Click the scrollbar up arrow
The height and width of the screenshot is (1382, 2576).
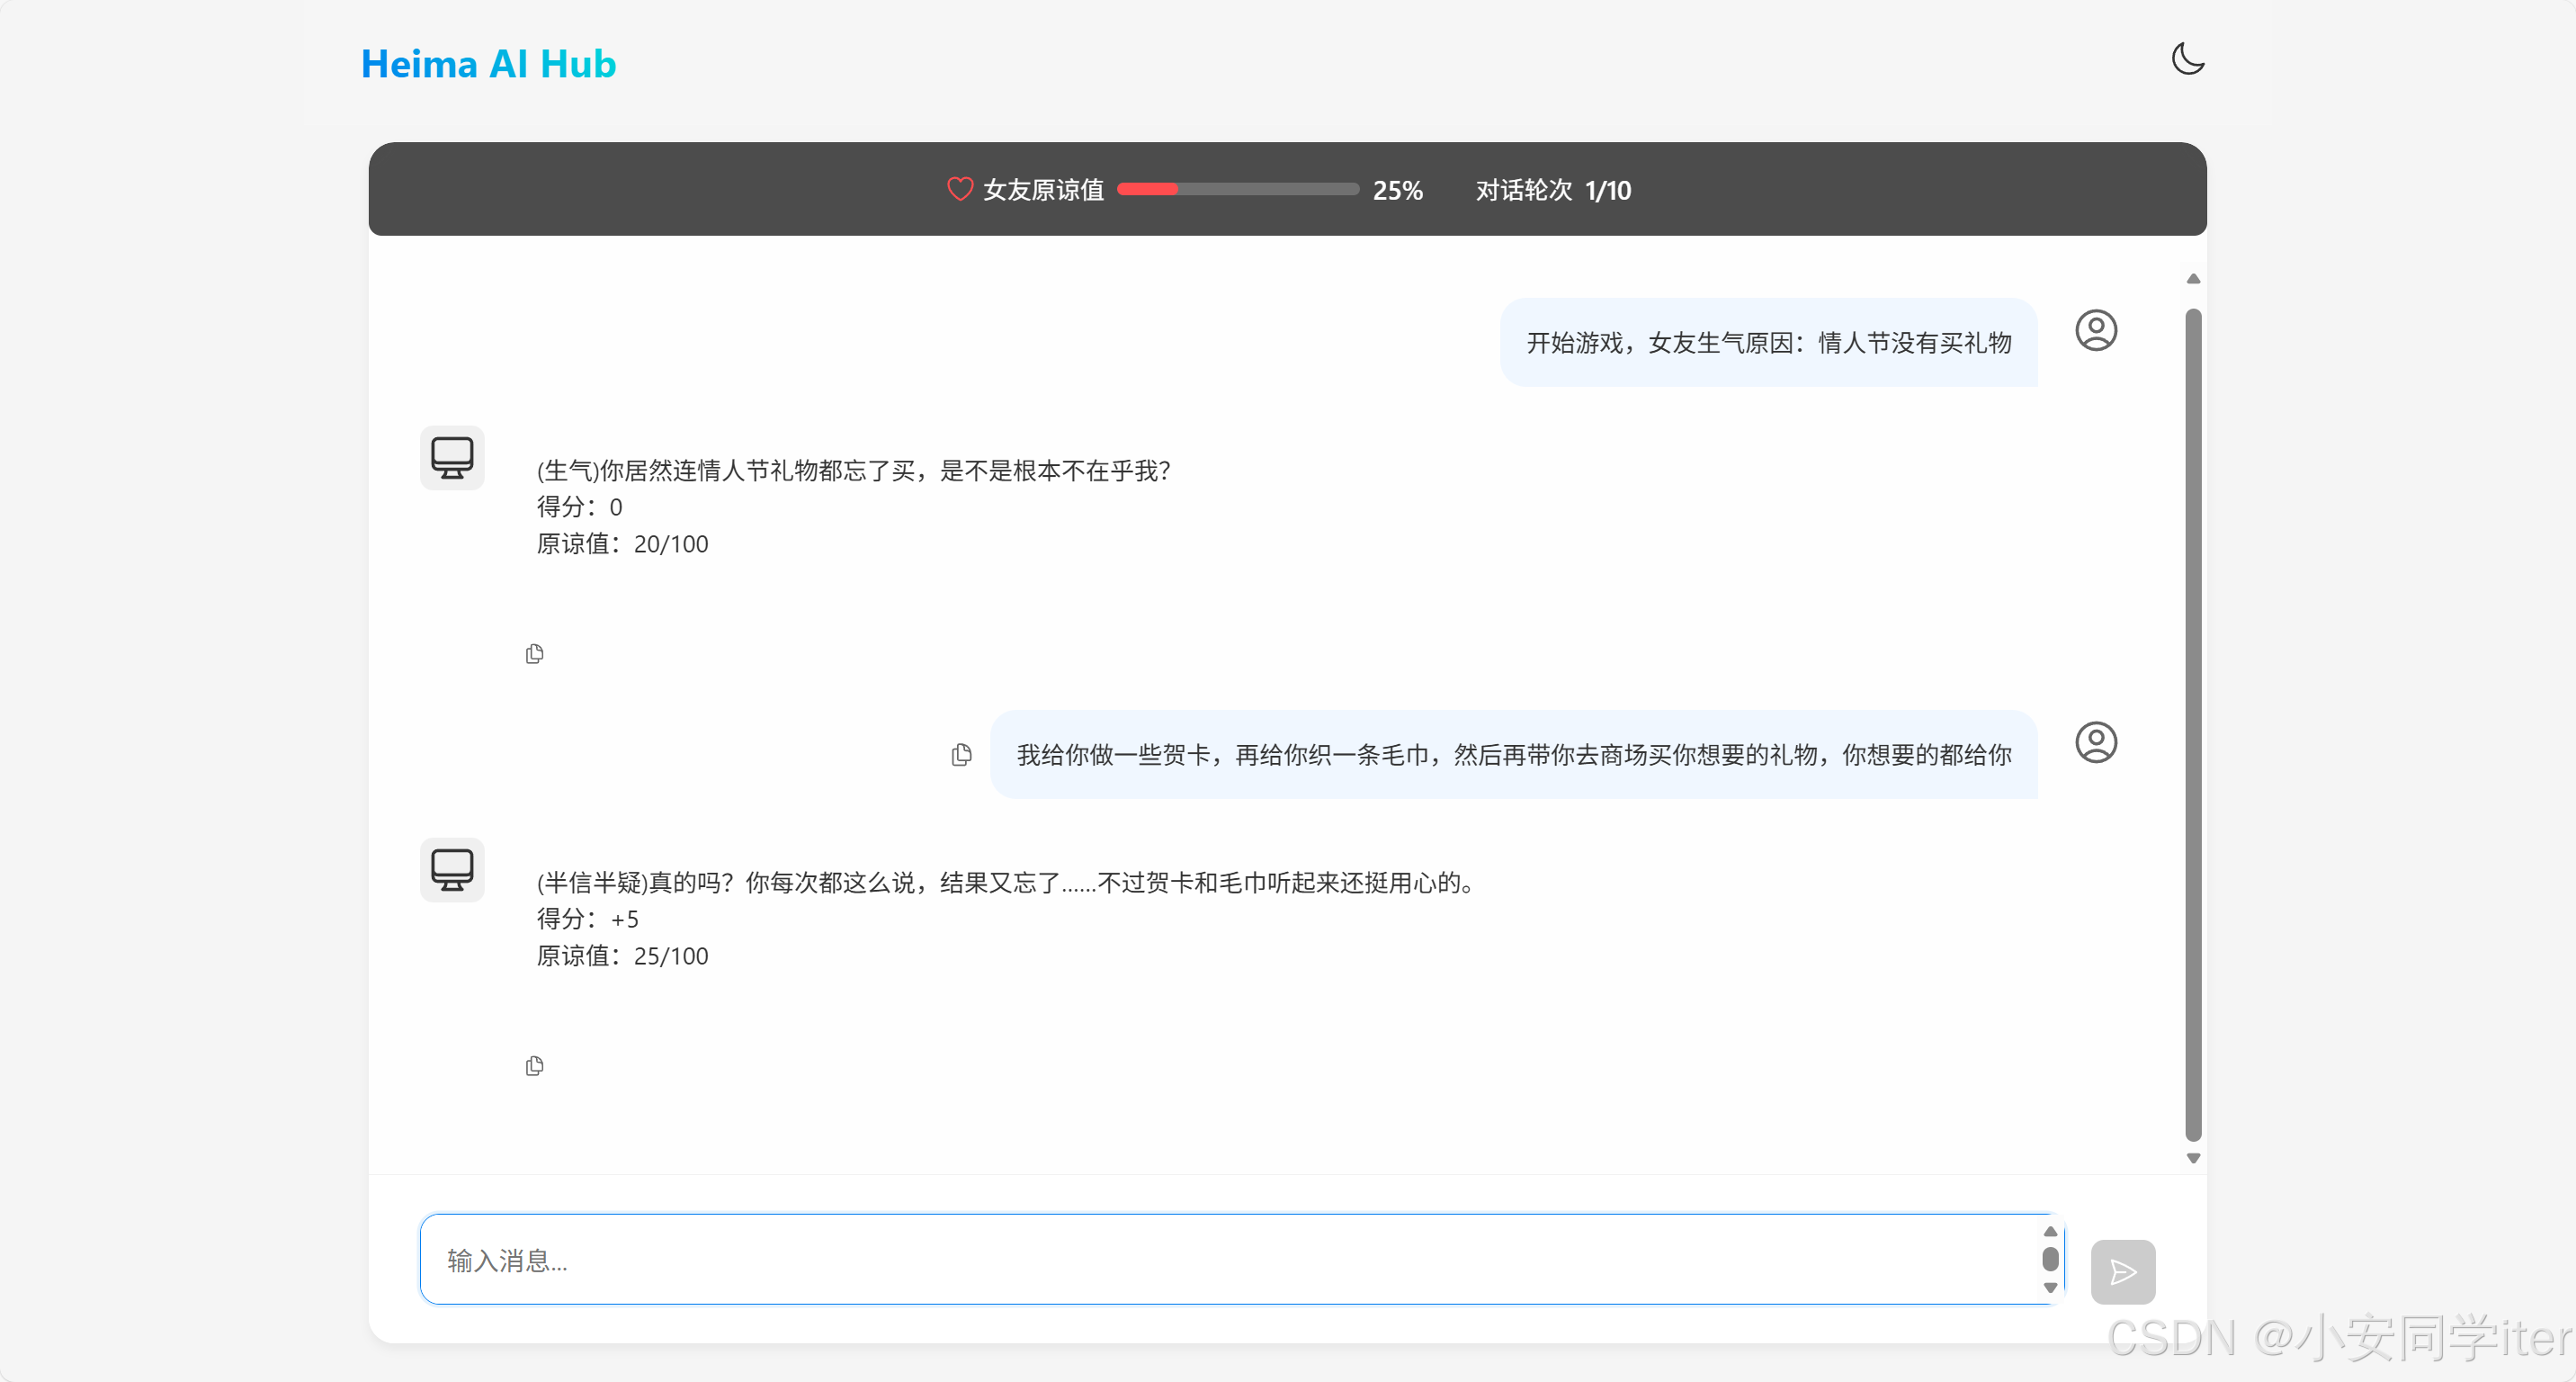pos(2193,278)
